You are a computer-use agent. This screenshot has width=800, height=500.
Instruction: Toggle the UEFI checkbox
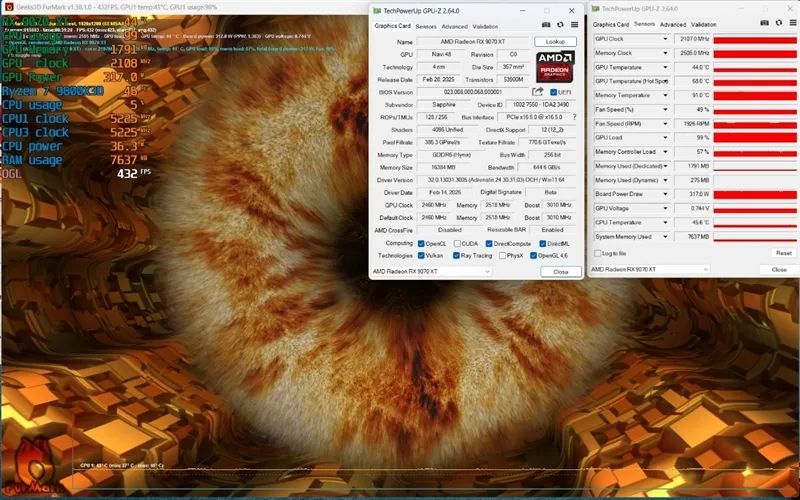point(554,92)
